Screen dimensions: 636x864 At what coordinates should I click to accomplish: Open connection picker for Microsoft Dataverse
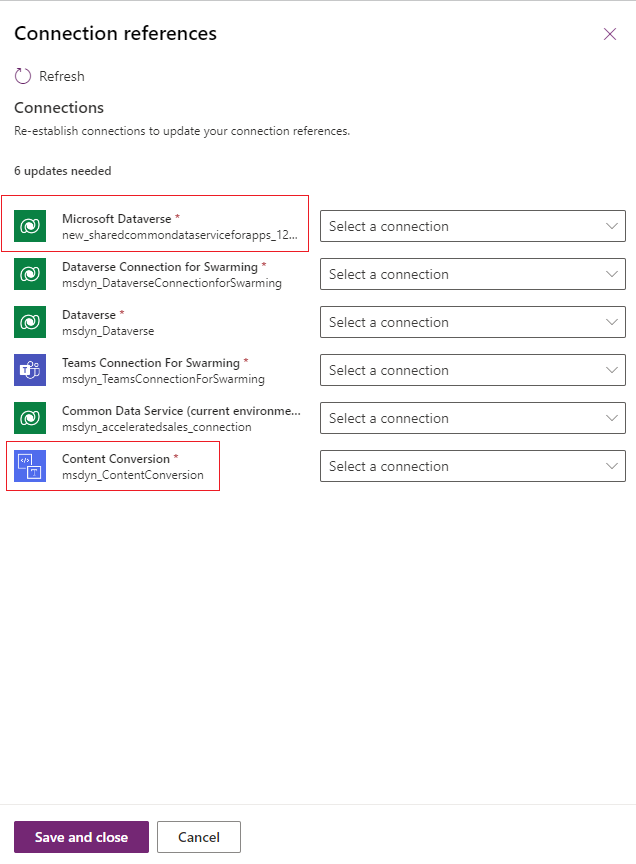[472, 226]
